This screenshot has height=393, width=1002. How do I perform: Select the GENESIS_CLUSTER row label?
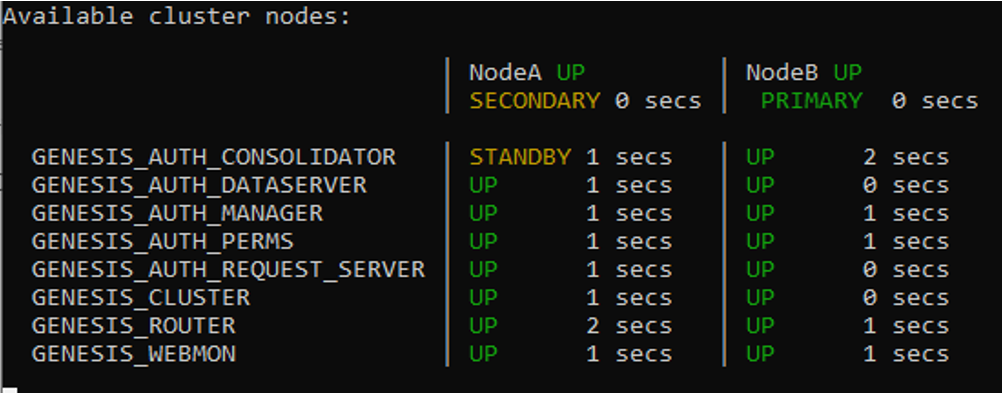point(141,298)
